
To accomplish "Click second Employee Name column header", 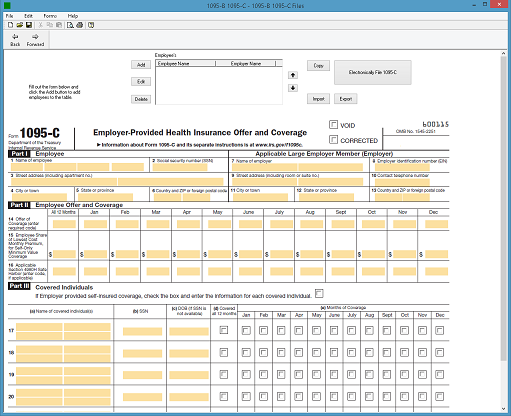I will [x=246, y=63].
